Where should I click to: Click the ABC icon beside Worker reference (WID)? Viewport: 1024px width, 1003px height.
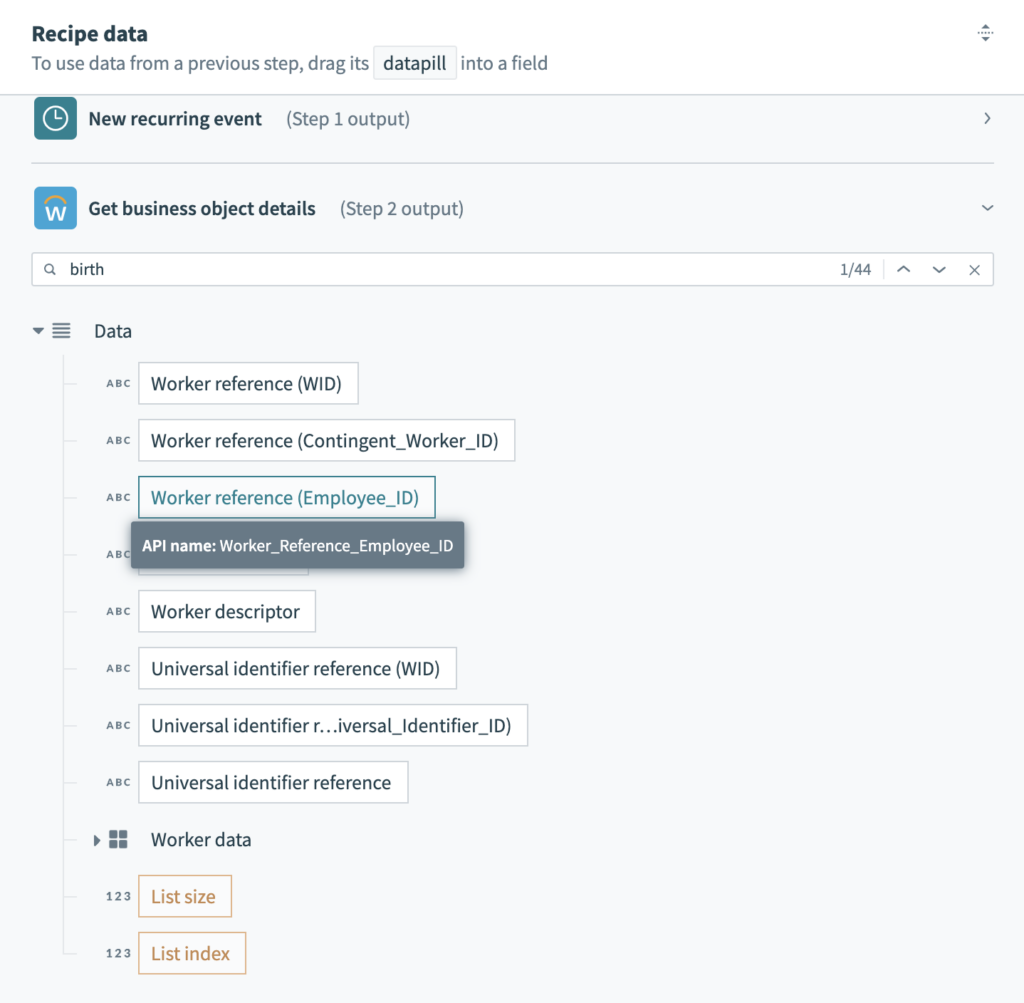117,382
